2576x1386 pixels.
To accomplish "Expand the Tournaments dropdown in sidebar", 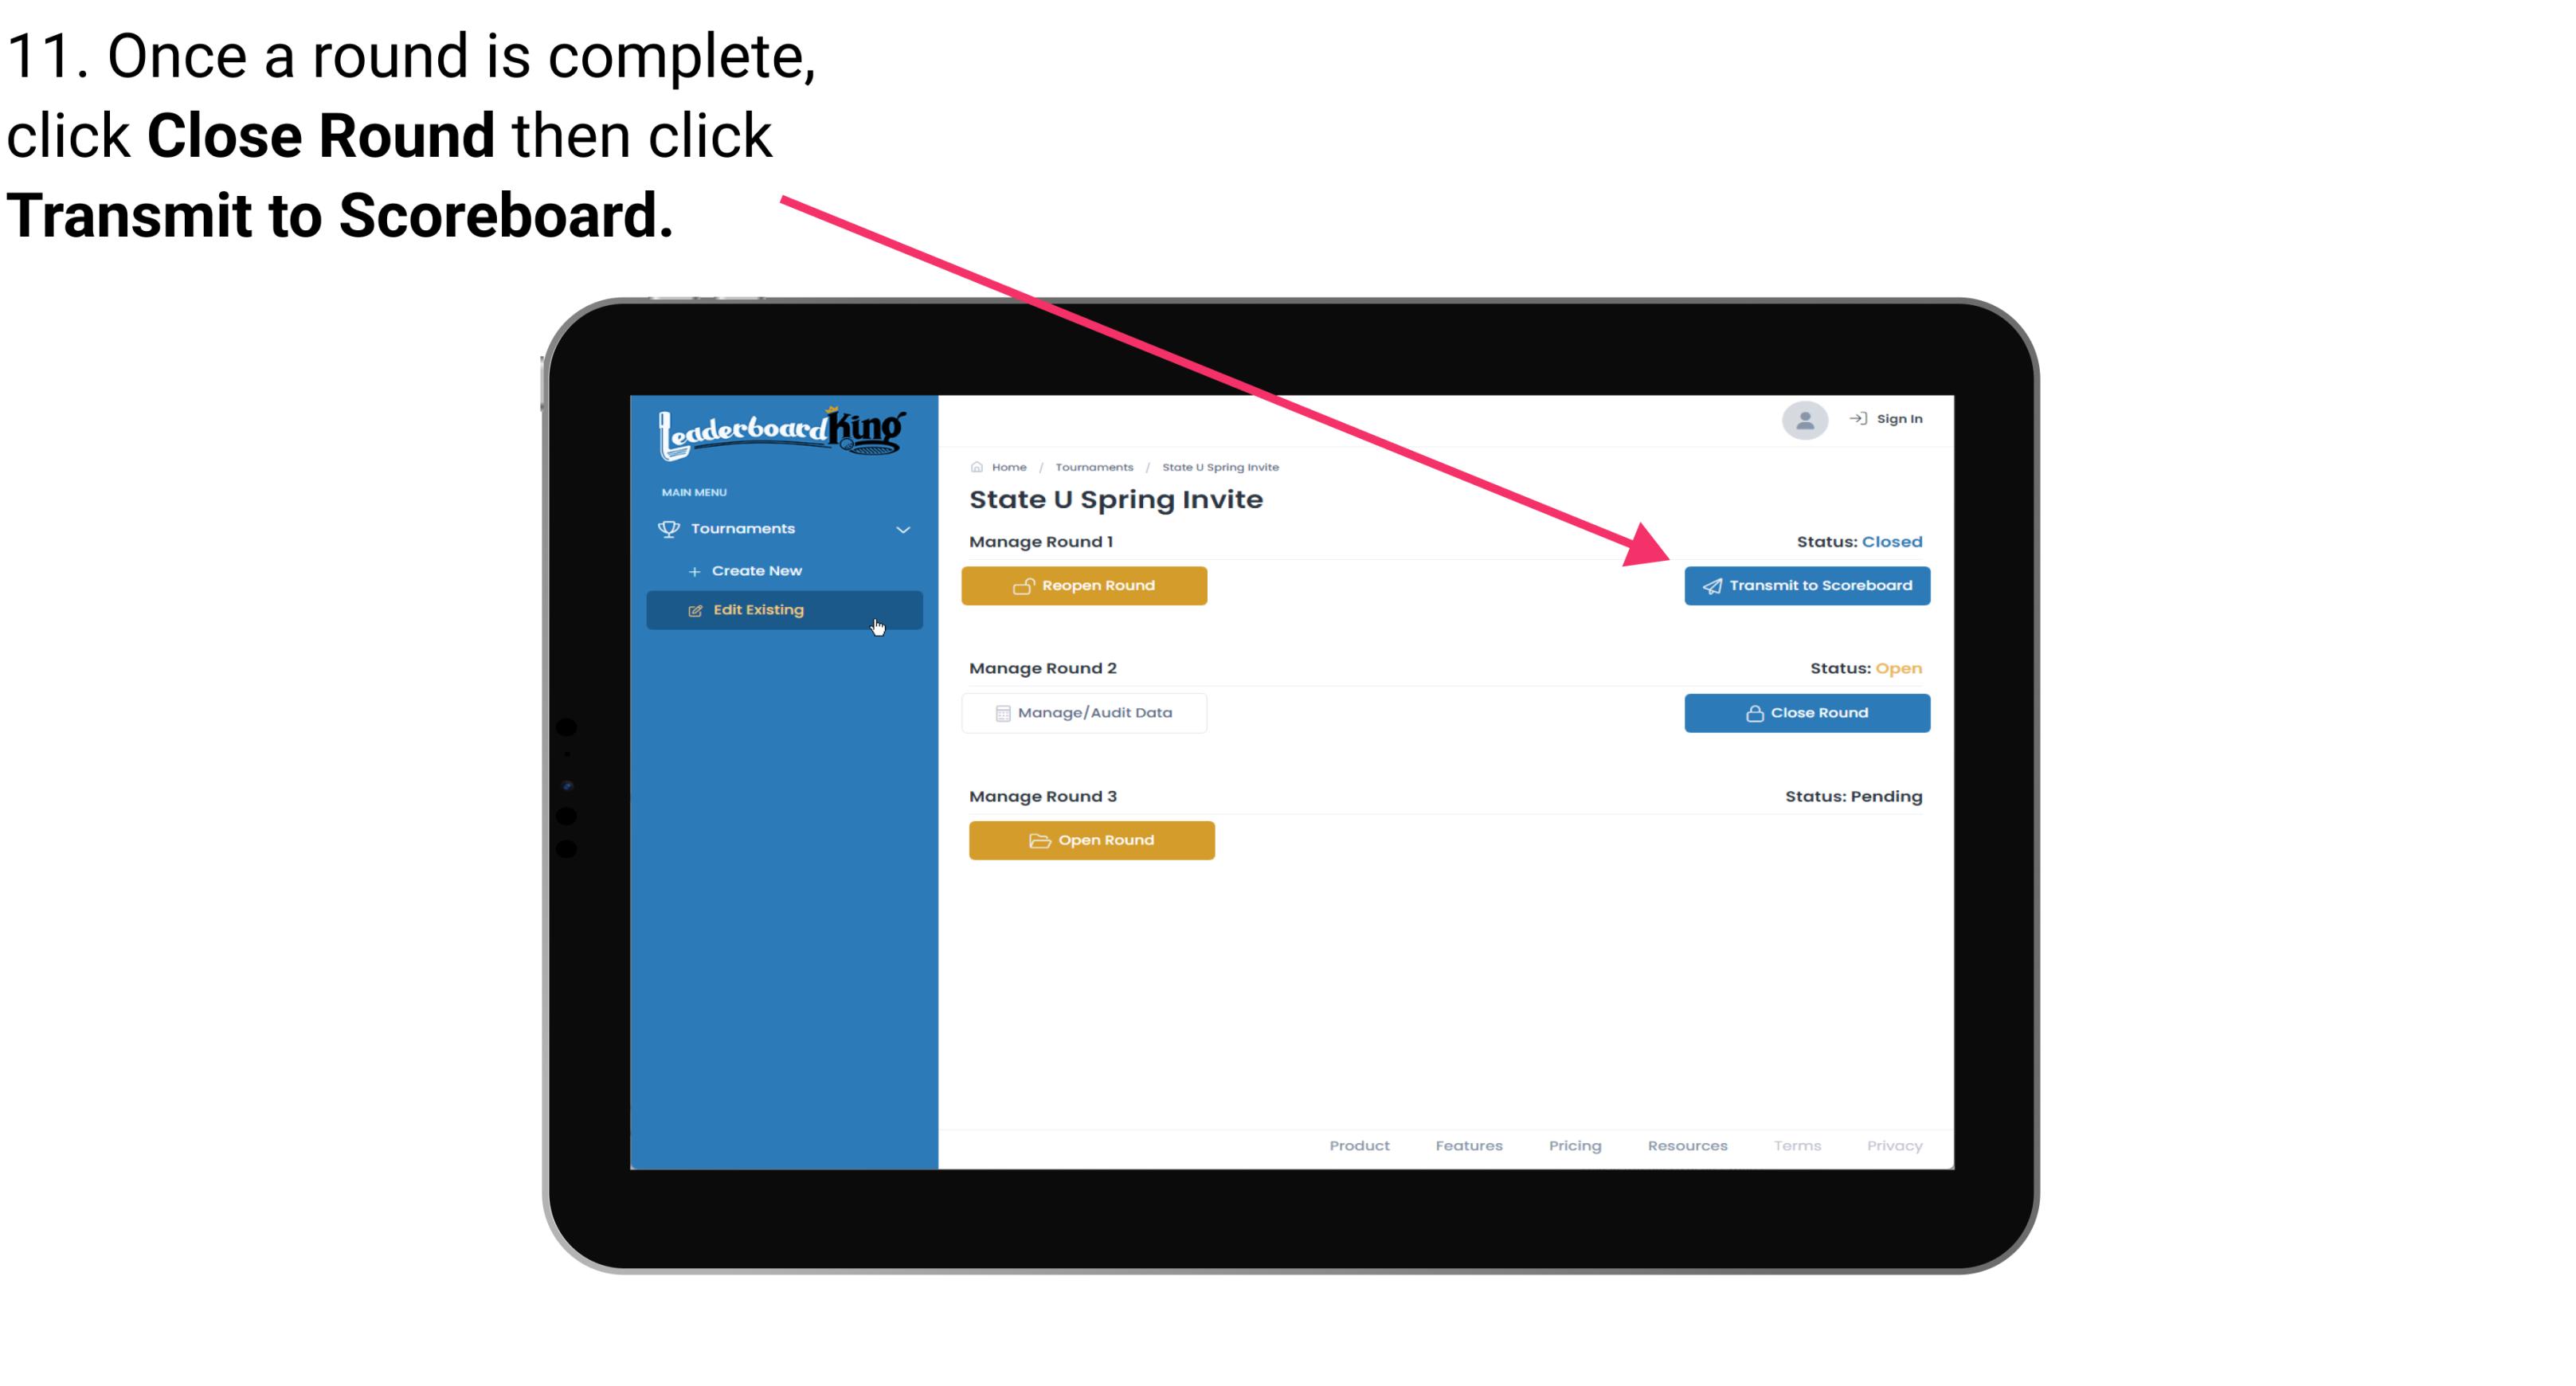I will pyautogui.click(x=785, y=529).
